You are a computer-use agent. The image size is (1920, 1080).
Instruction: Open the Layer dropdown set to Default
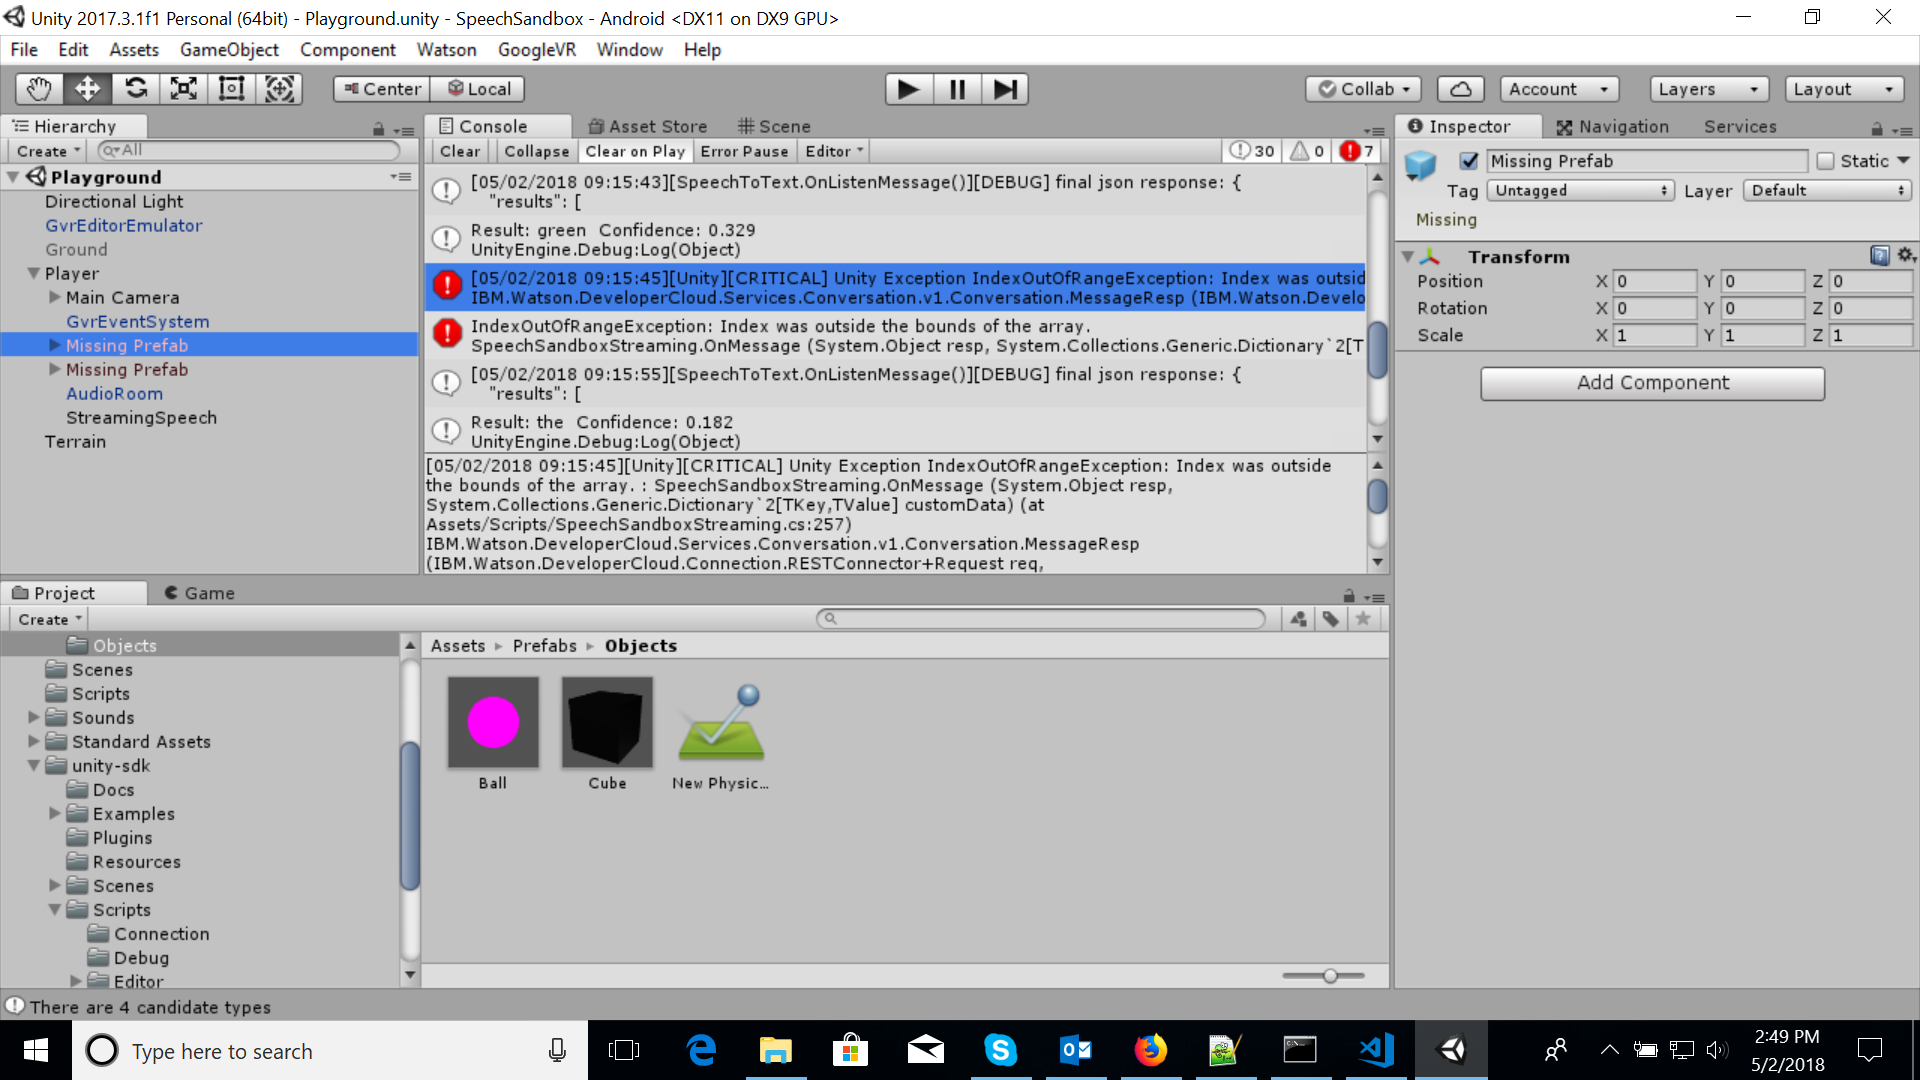[1826, 190]
